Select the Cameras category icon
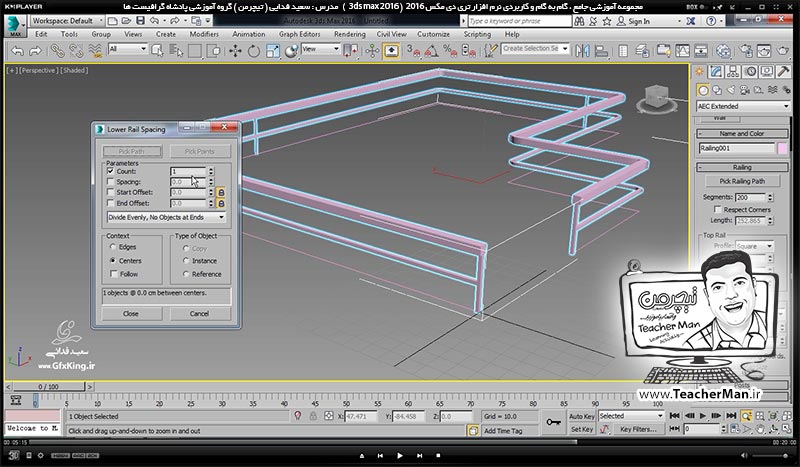Screen dimensions: 800x467 pyautogui.click(x=745, y=90)
